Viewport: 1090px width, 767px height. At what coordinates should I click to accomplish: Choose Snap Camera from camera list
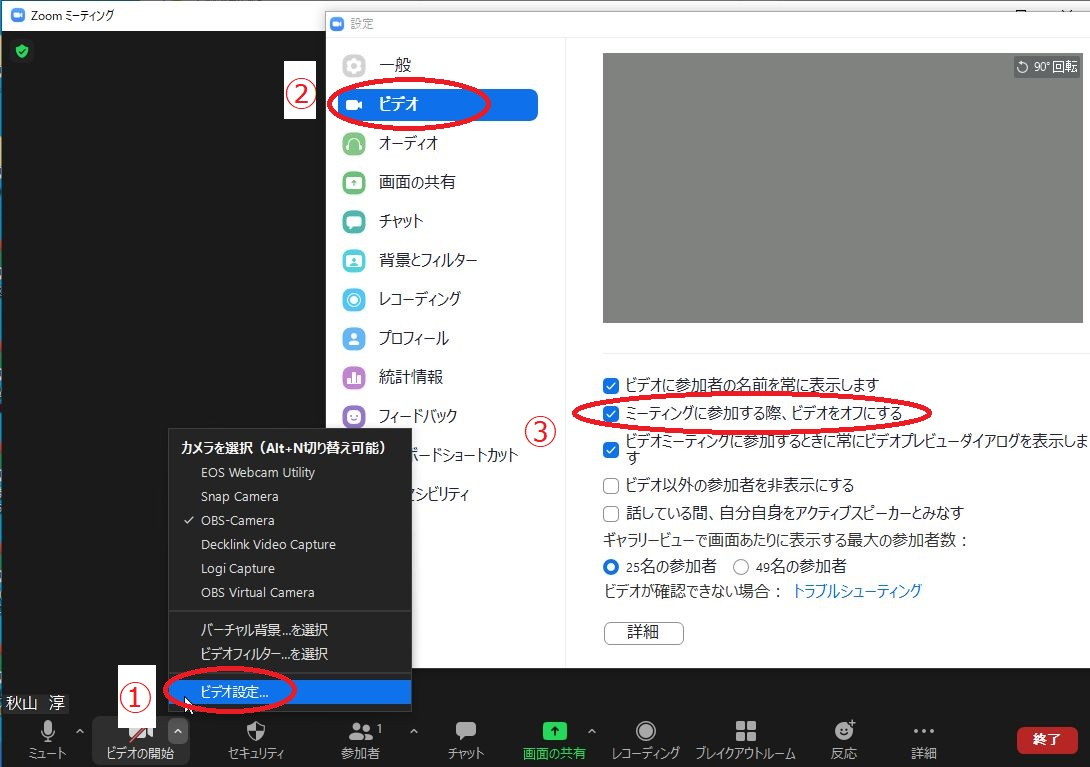(239, 497)
